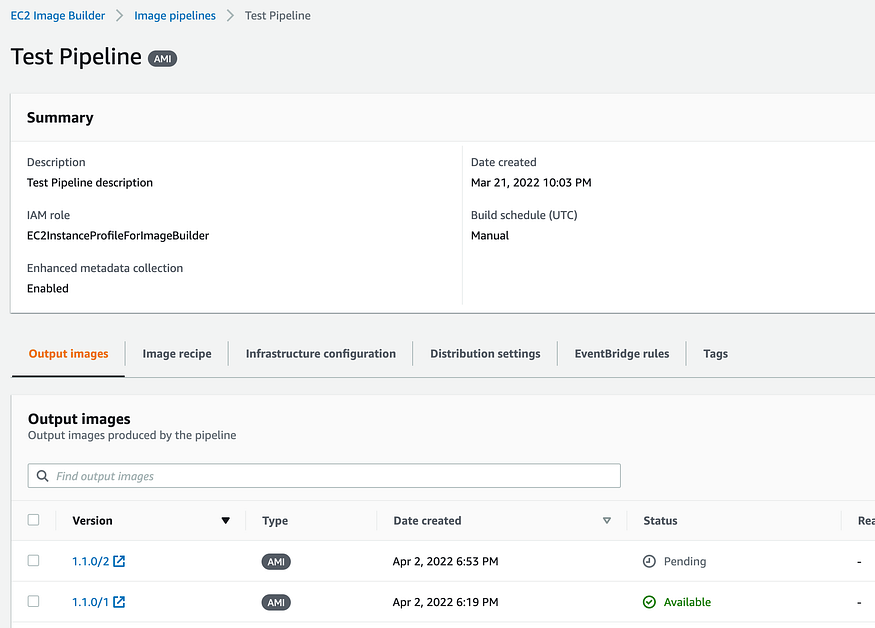Viewport: 875px width, 628px height.
Task: Click the 'Summary' panel heading
Action: [60, 118]
